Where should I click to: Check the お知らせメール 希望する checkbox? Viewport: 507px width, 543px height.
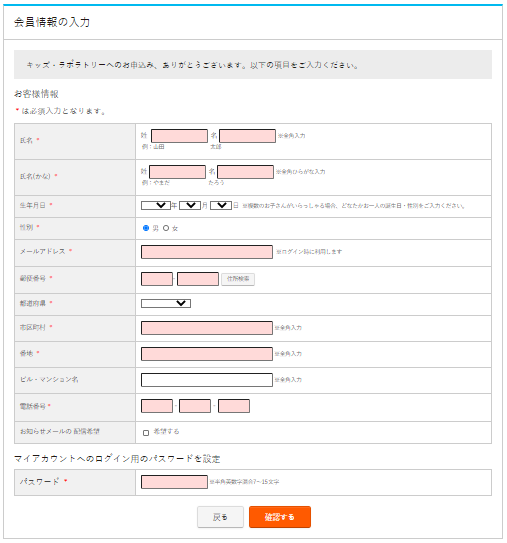coord(146,433)
